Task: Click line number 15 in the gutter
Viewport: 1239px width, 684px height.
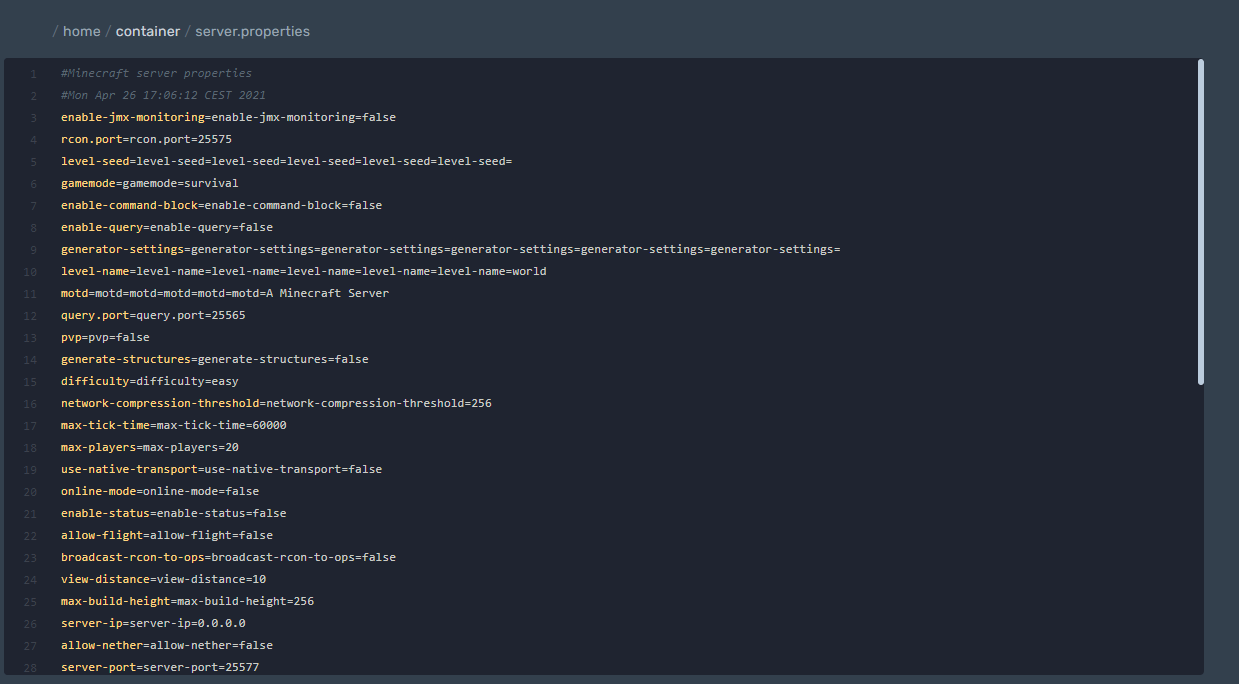Action: (31, 382)
